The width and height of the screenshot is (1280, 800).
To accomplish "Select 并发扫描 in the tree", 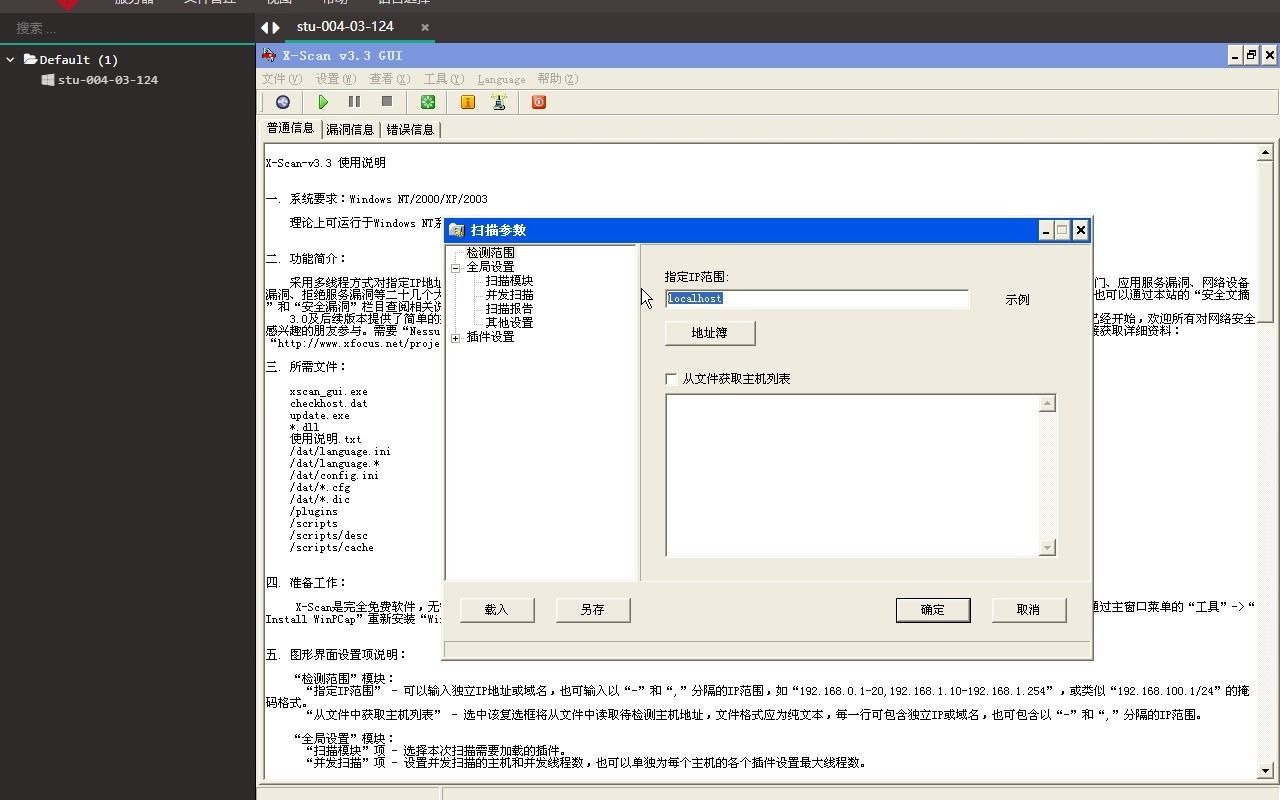I will (x=509, y=295).
